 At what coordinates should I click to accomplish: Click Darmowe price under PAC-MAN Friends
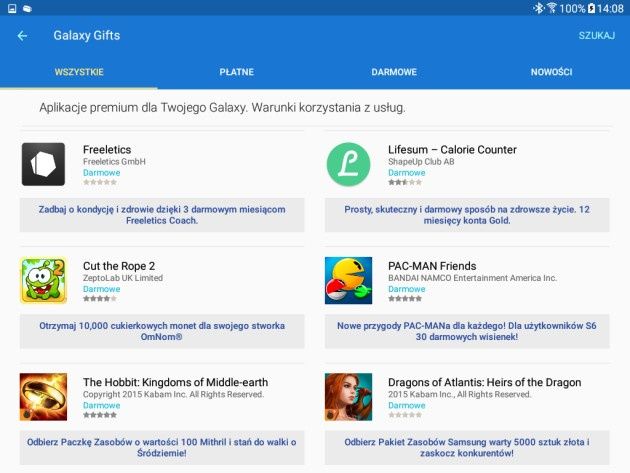coord(407,289)
